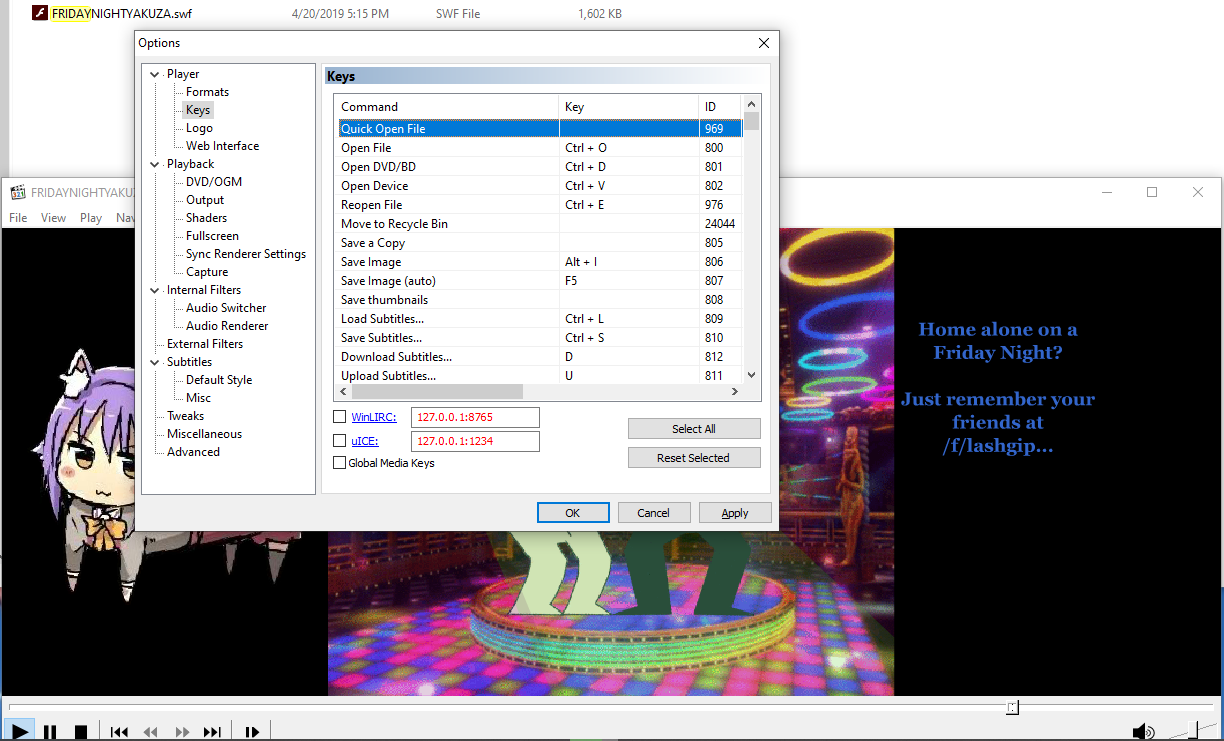
Task: Open the View menu in player
Action: tap(54, 218)
